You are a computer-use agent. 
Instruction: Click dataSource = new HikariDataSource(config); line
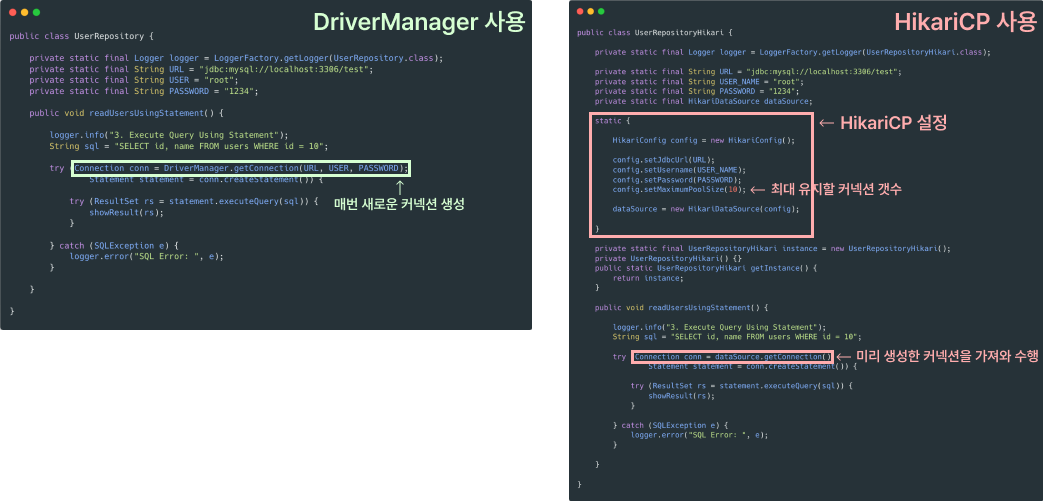point(706,209)
